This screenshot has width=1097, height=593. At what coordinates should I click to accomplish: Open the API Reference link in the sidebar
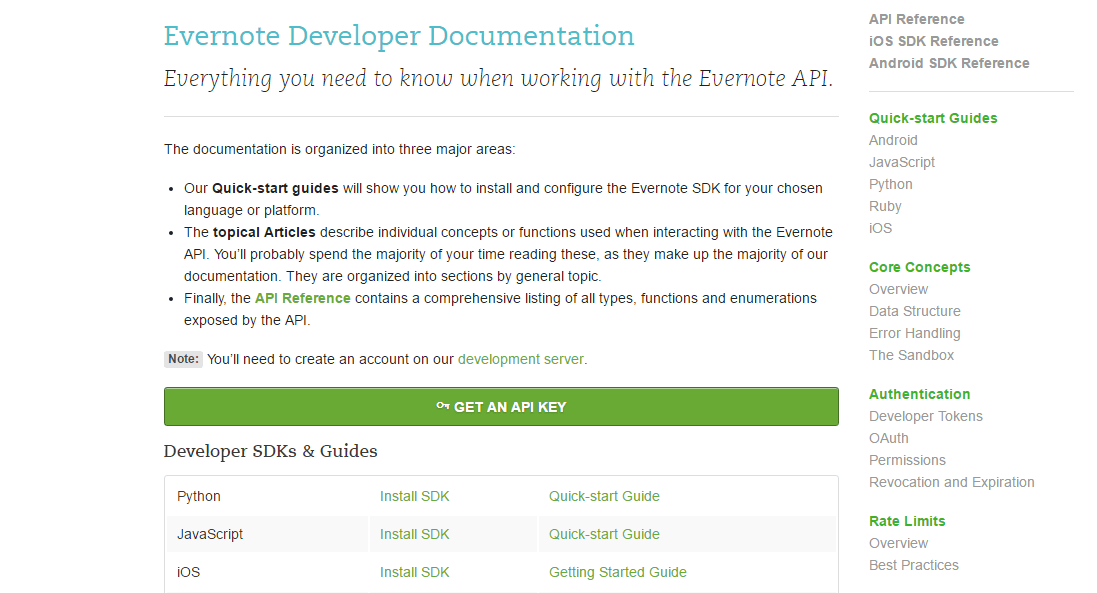tap(915, 18)
